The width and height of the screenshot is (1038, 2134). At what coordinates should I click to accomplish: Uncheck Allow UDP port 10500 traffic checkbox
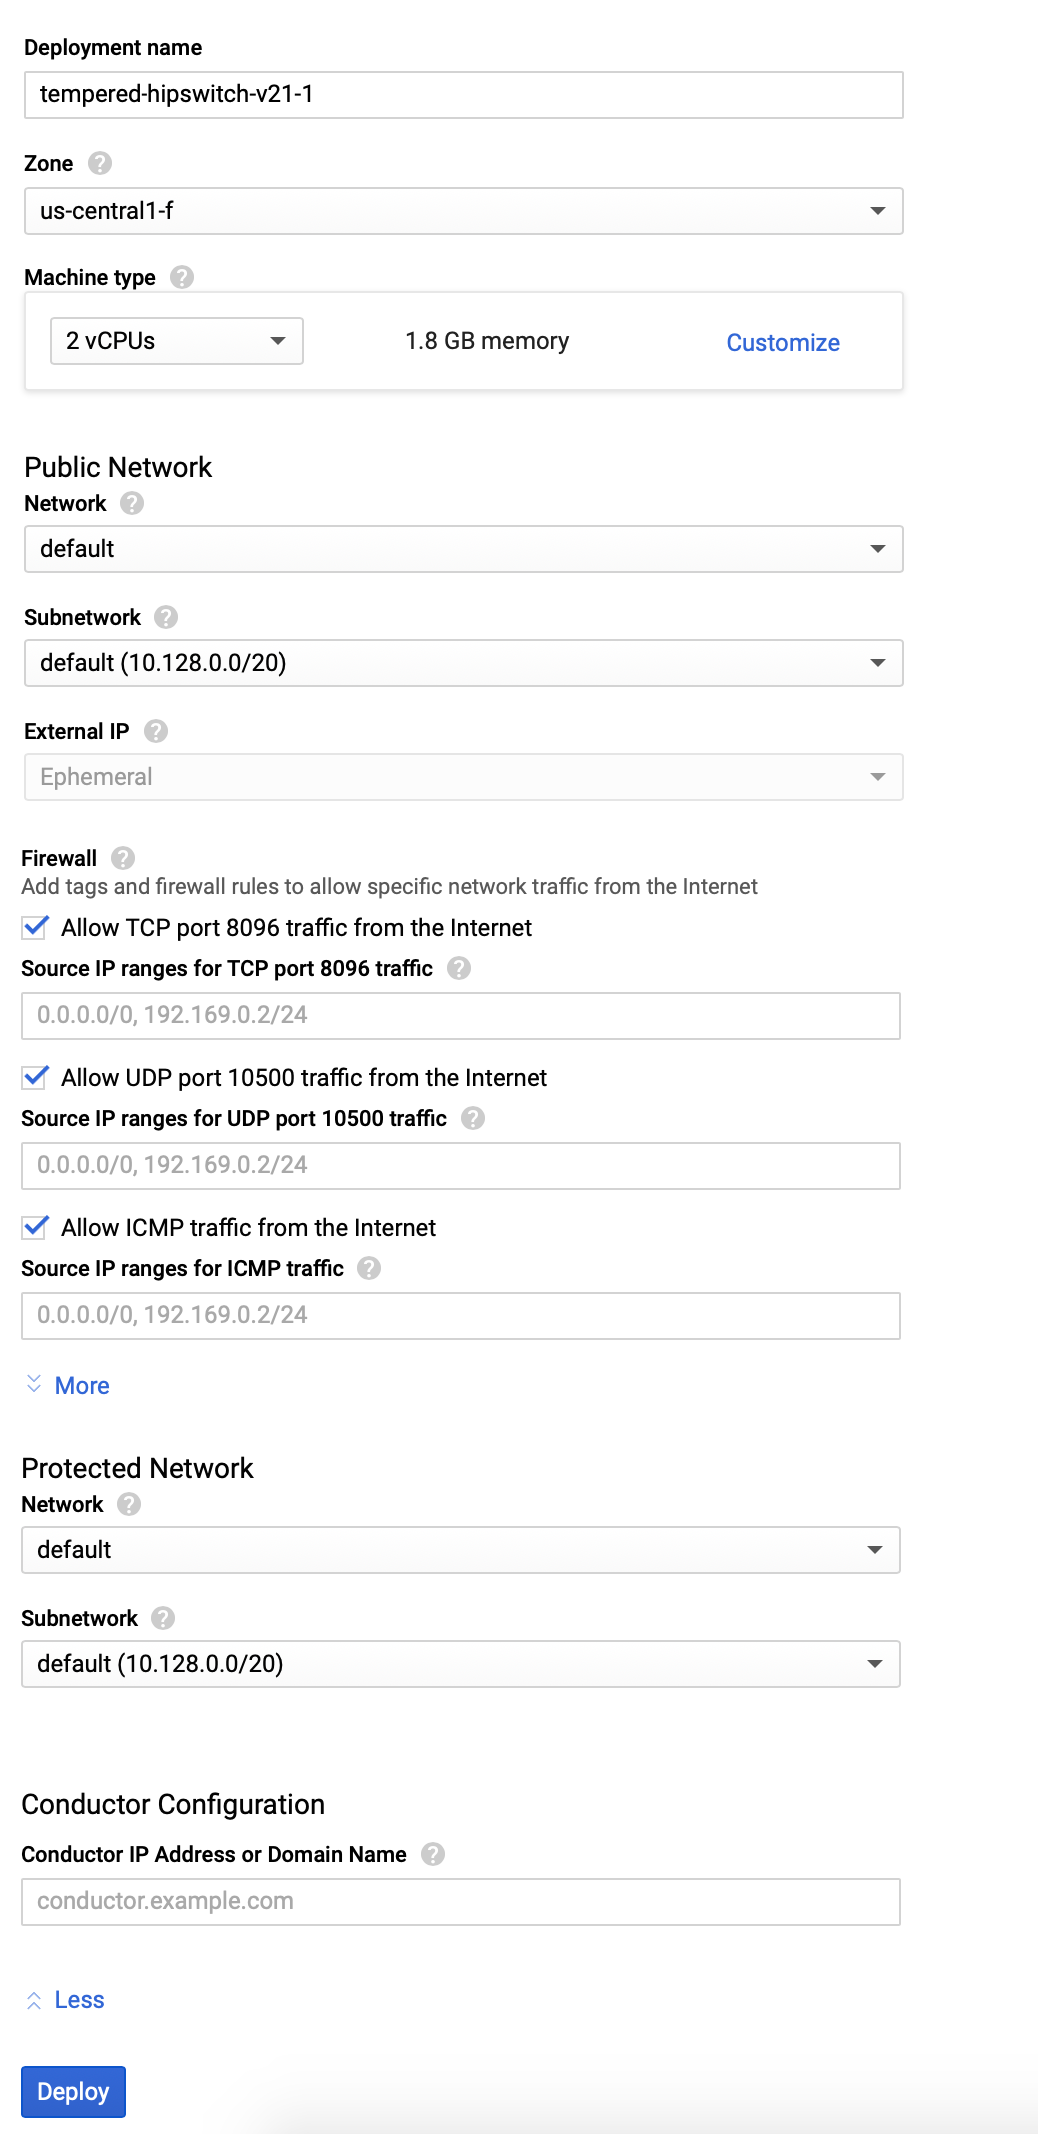[x=36, y=1077]
